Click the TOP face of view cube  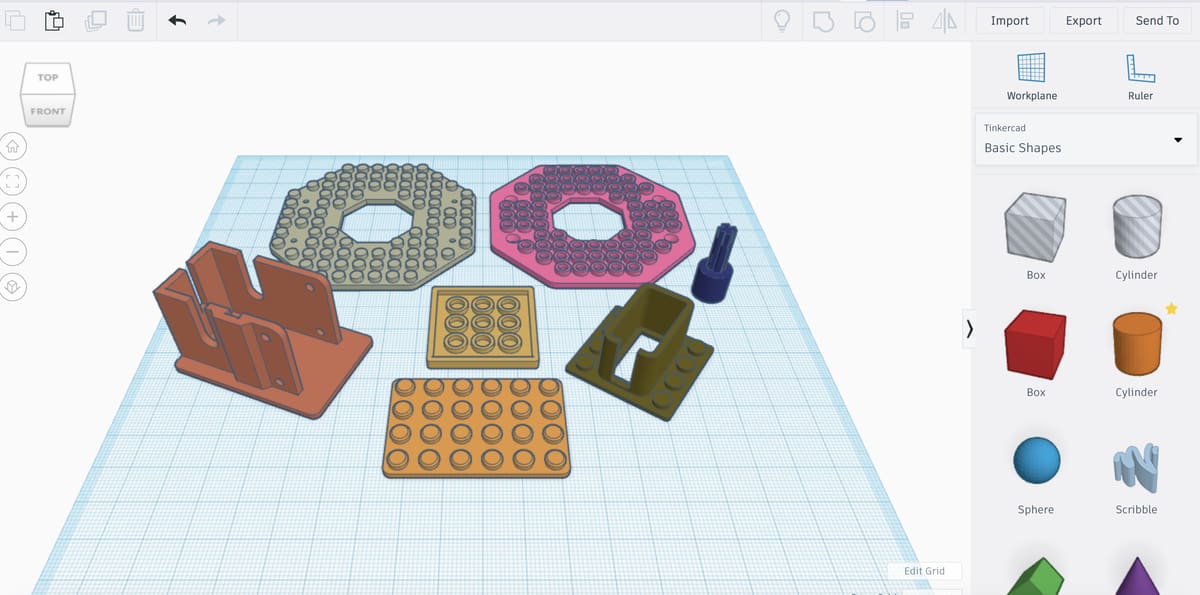tap(47, 78)
